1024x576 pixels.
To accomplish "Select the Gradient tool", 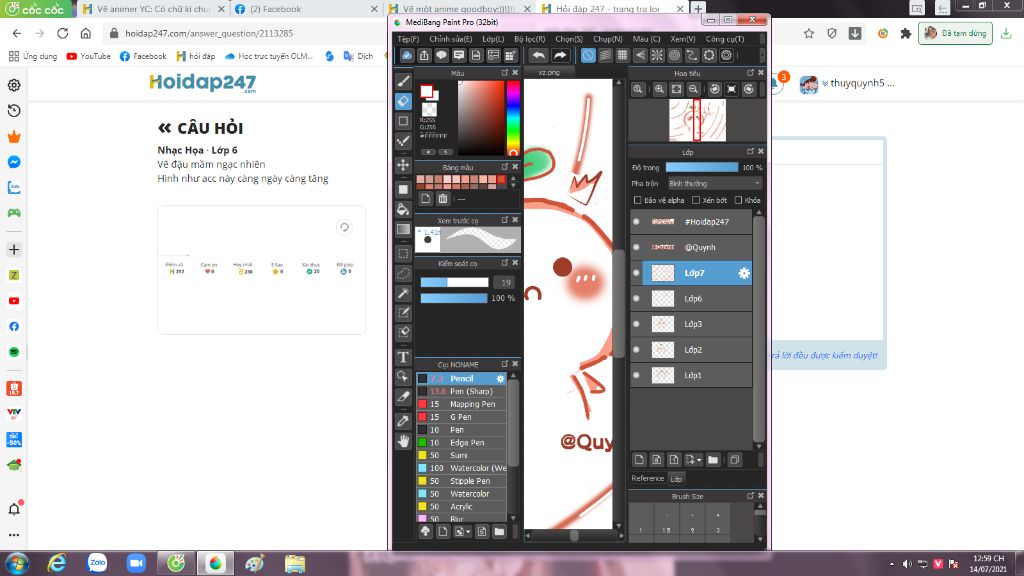I will tap(404, 229).
